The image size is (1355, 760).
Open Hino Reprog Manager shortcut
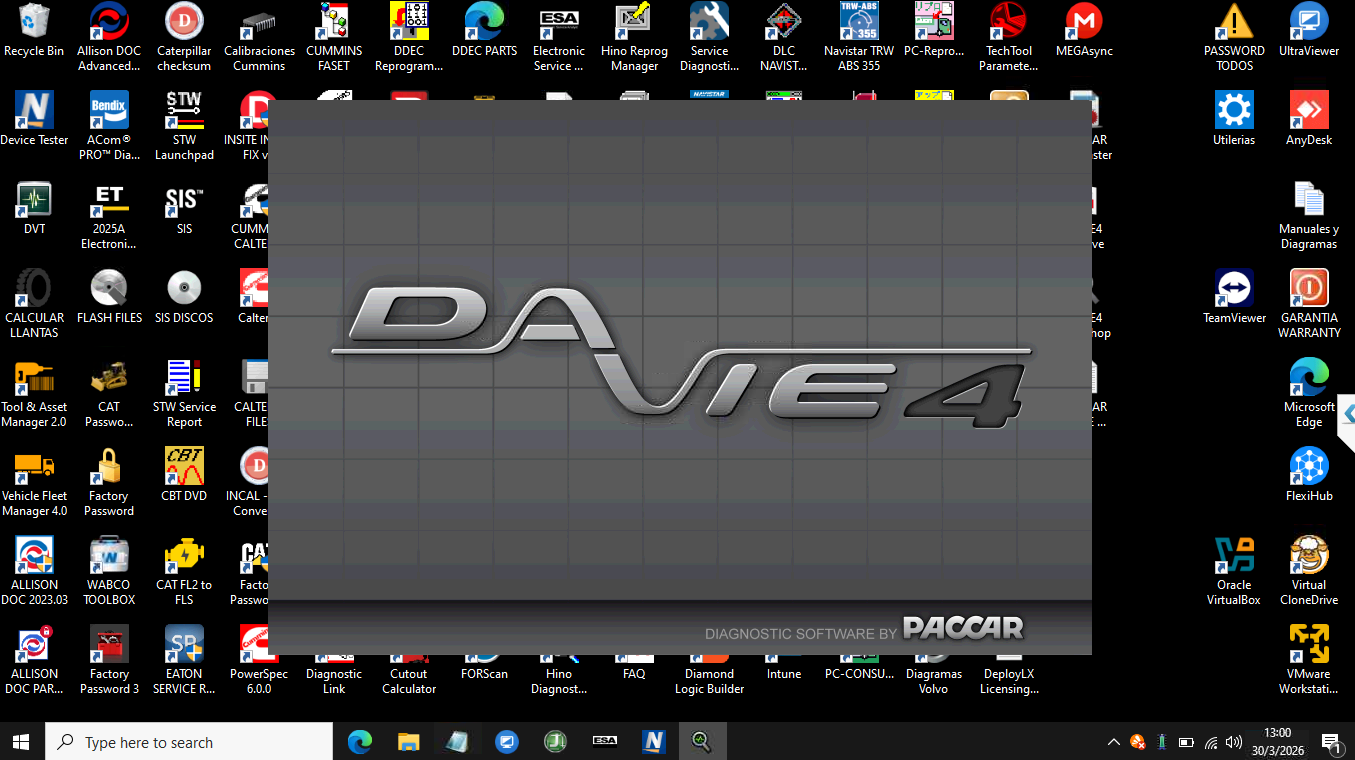coord(634,37)
